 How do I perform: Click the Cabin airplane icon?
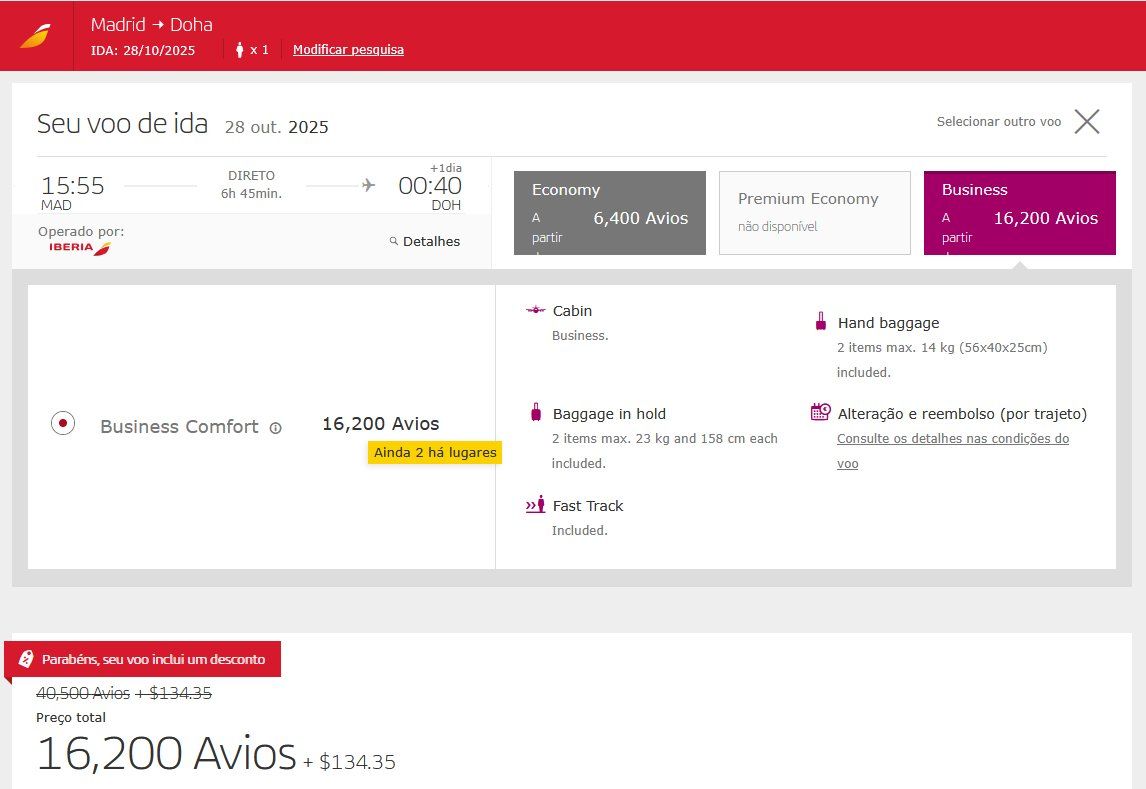(536, 310)
